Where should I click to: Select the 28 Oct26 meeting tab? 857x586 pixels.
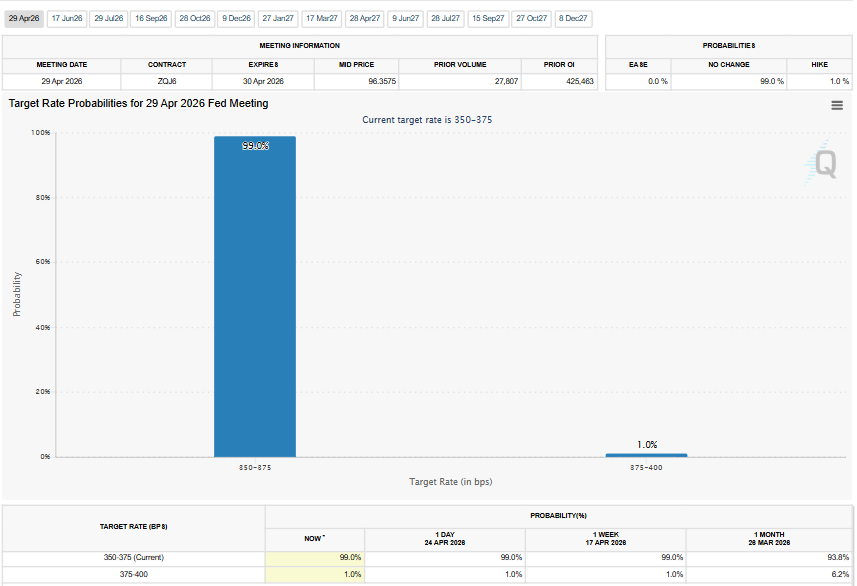(x=194, y=18)
